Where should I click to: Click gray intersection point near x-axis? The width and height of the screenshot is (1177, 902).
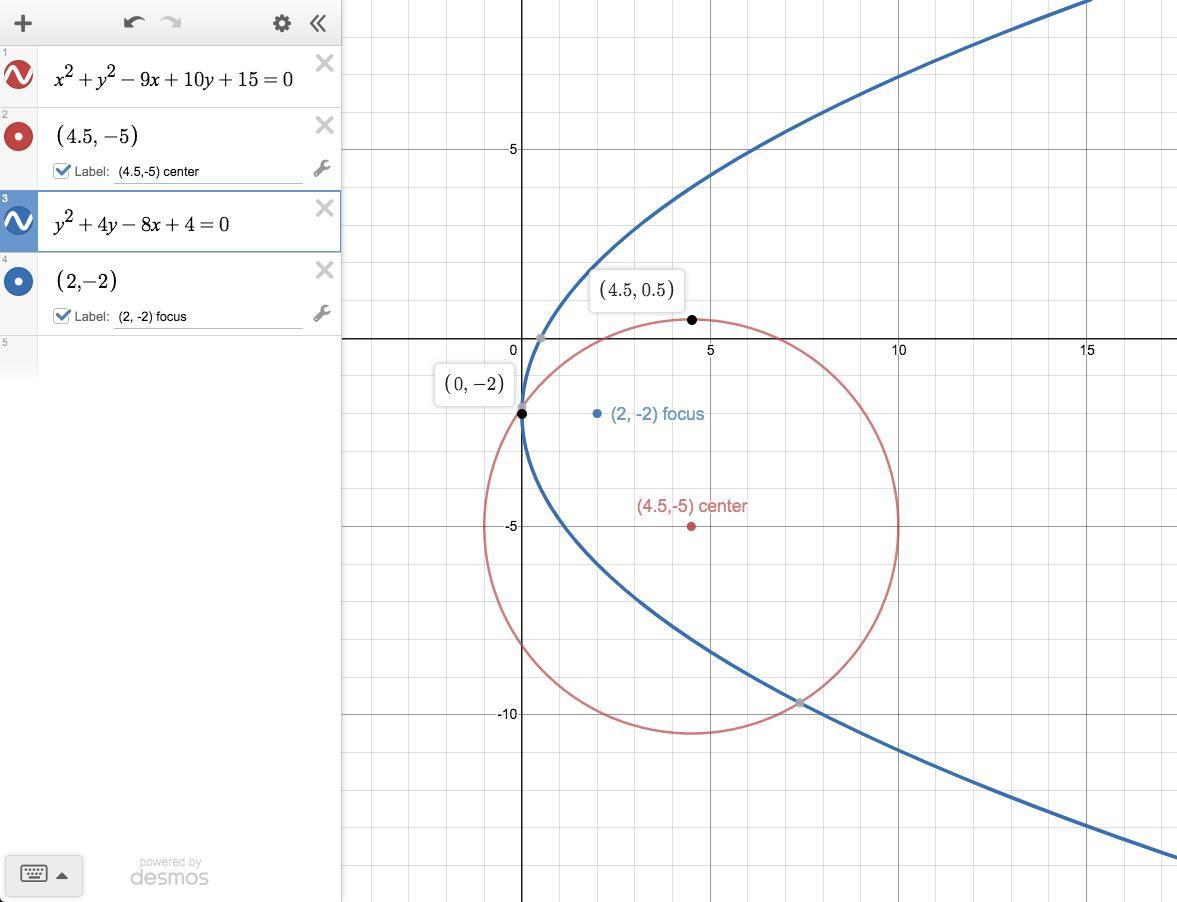pos(540,338)
